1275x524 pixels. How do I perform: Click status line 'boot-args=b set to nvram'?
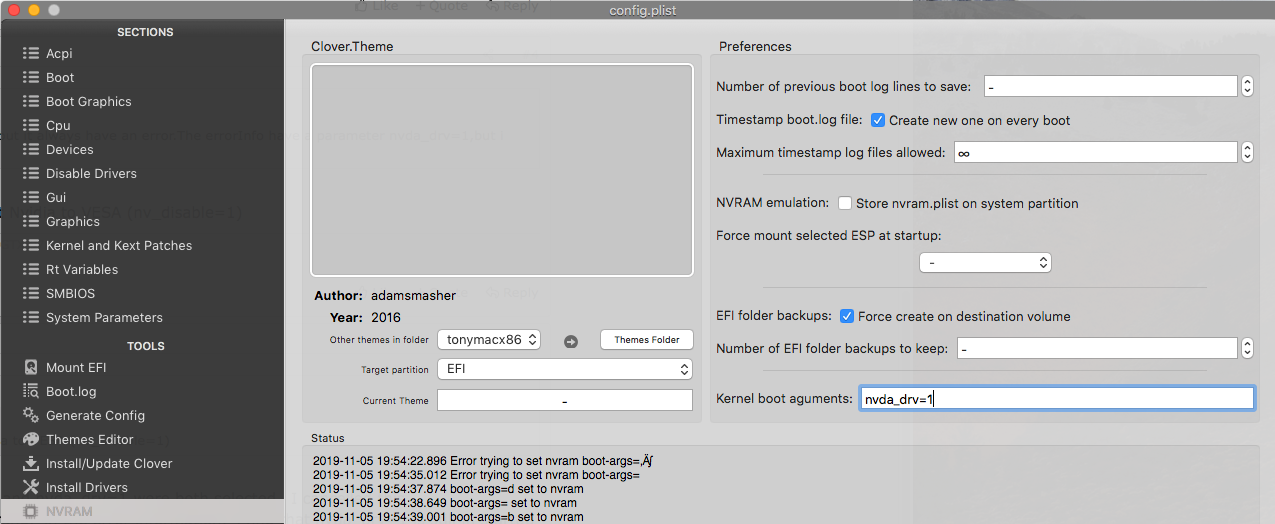(448, 517)
